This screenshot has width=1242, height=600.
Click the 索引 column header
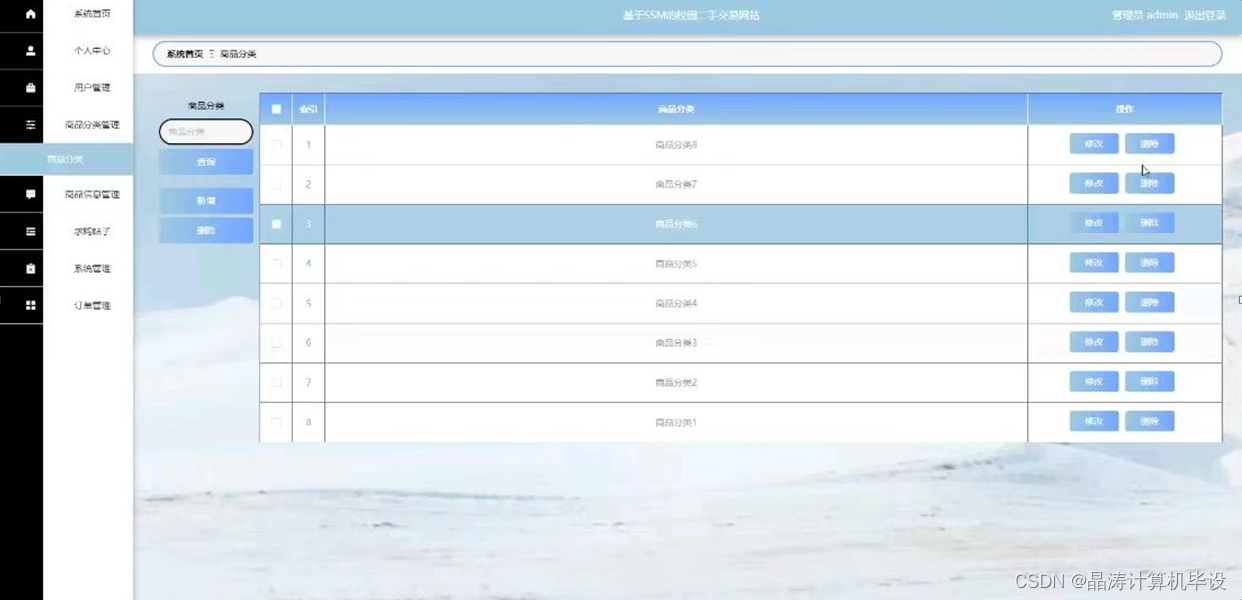[308, 109]
